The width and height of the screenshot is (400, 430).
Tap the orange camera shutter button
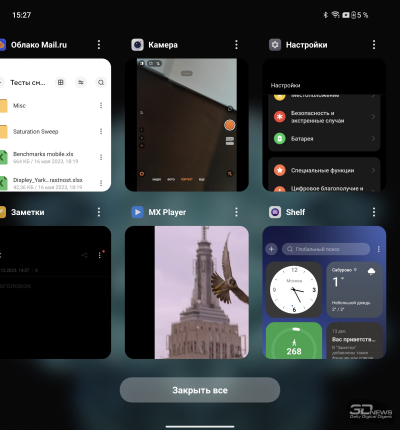pos(230,125)
